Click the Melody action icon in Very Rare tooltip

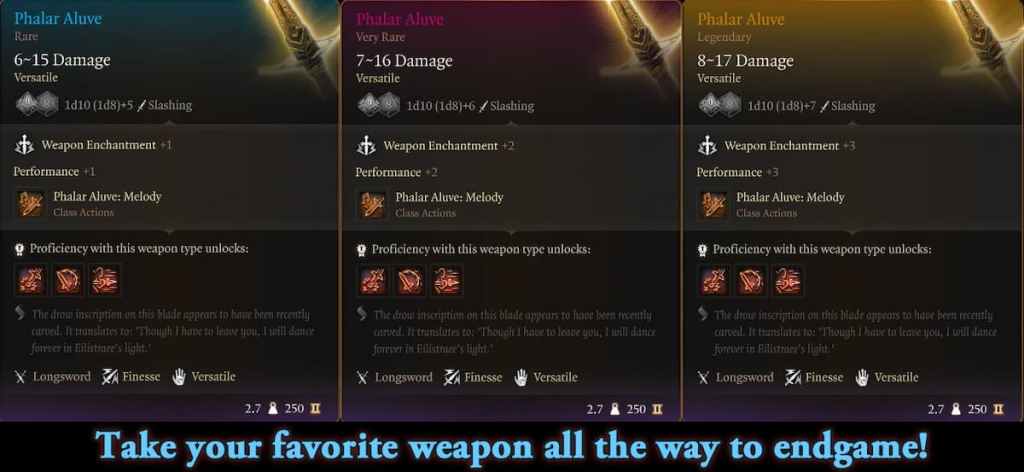373,204
